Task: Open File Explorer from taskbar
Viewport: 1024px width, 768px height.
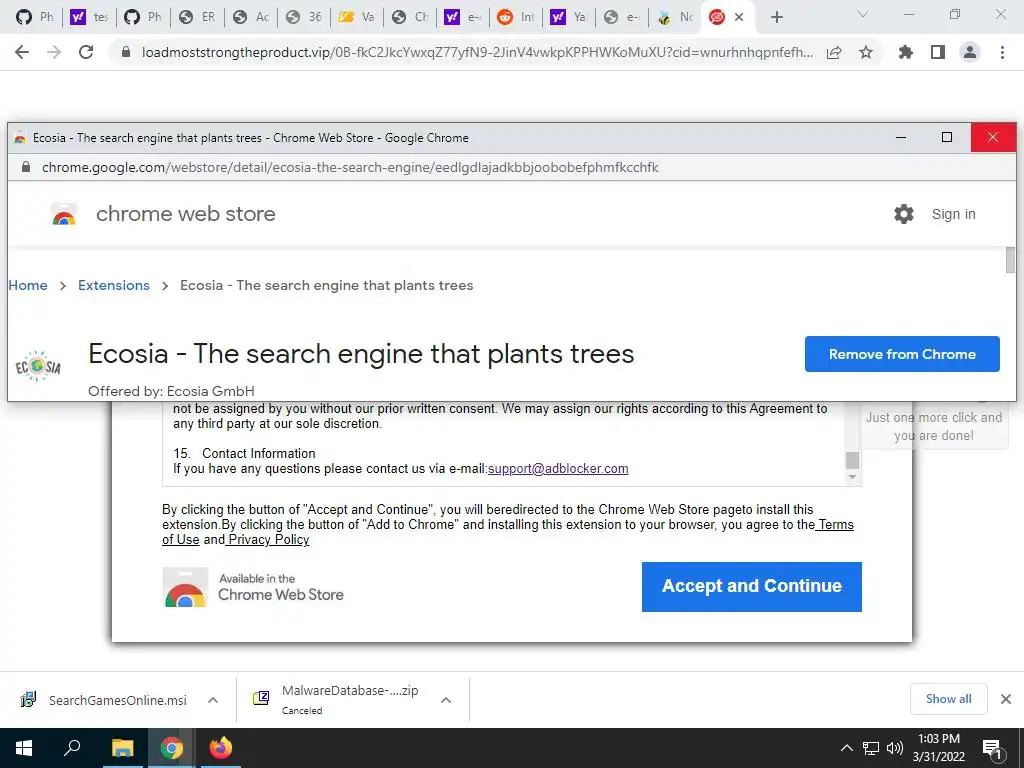Action: [x=122, y=748]
